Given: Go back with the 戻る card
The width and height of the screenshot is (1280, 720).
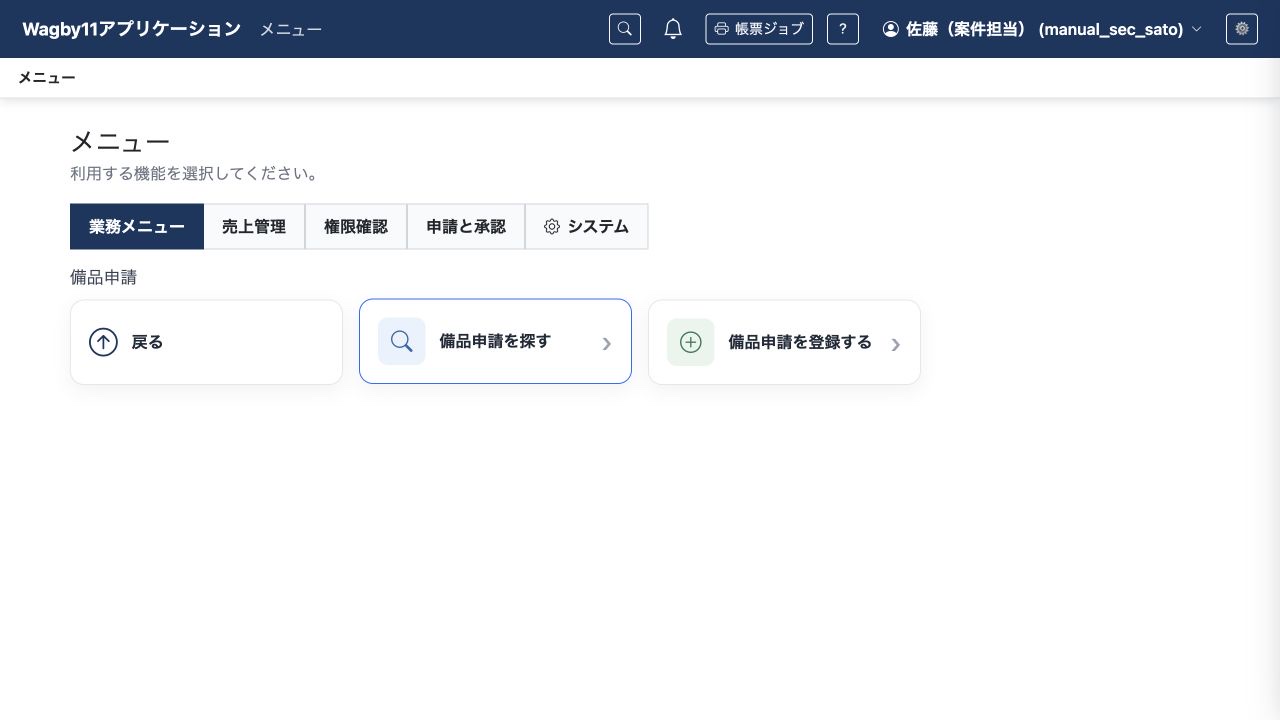Looking at the screenshot, I should tap(206, 342).
